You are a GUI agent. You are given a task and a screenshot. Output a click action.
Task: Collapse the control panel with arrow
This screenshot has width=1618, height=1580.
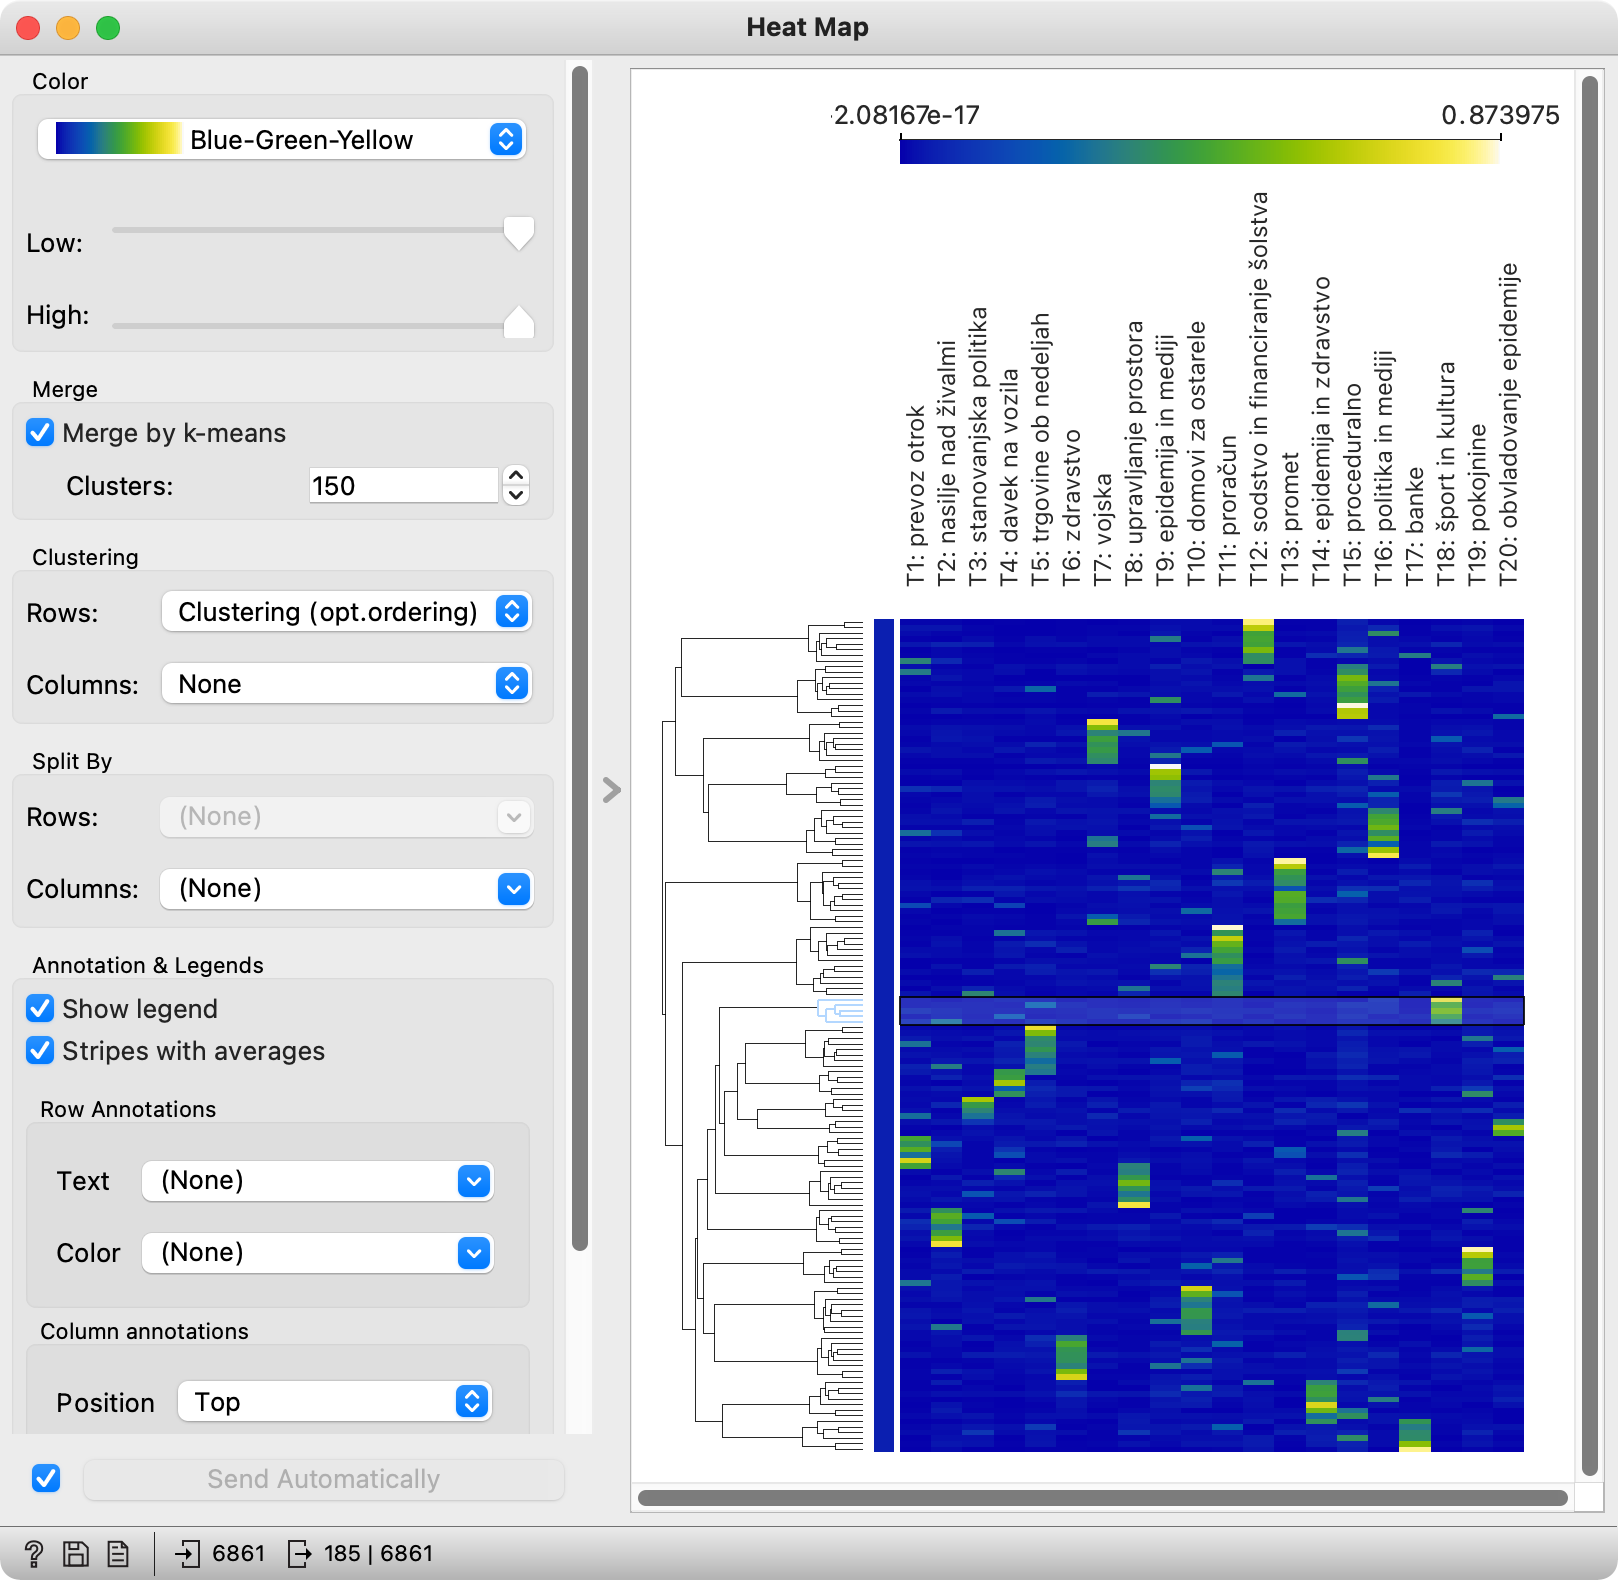tap(612, 790)
